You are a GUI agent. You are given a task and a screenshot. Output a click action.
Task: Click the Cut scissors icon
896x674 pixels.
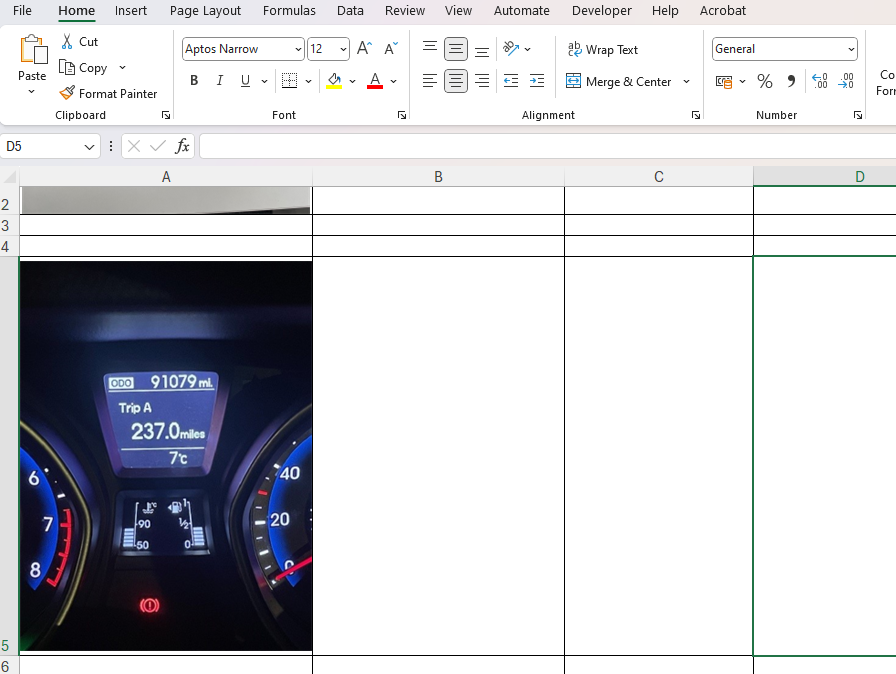67,42
